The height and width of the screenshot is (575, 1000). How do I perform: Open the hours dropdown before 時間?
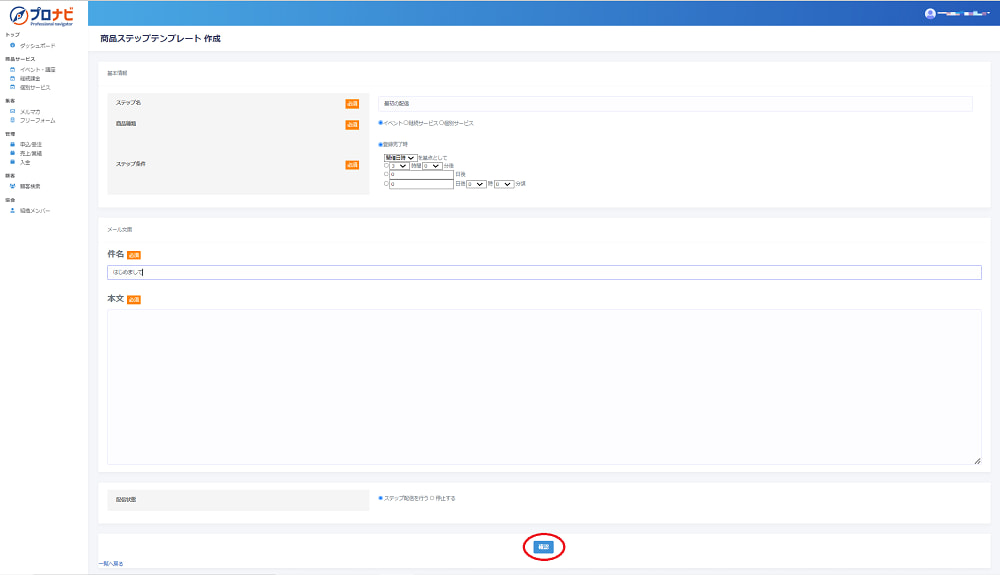click(399, 166)
